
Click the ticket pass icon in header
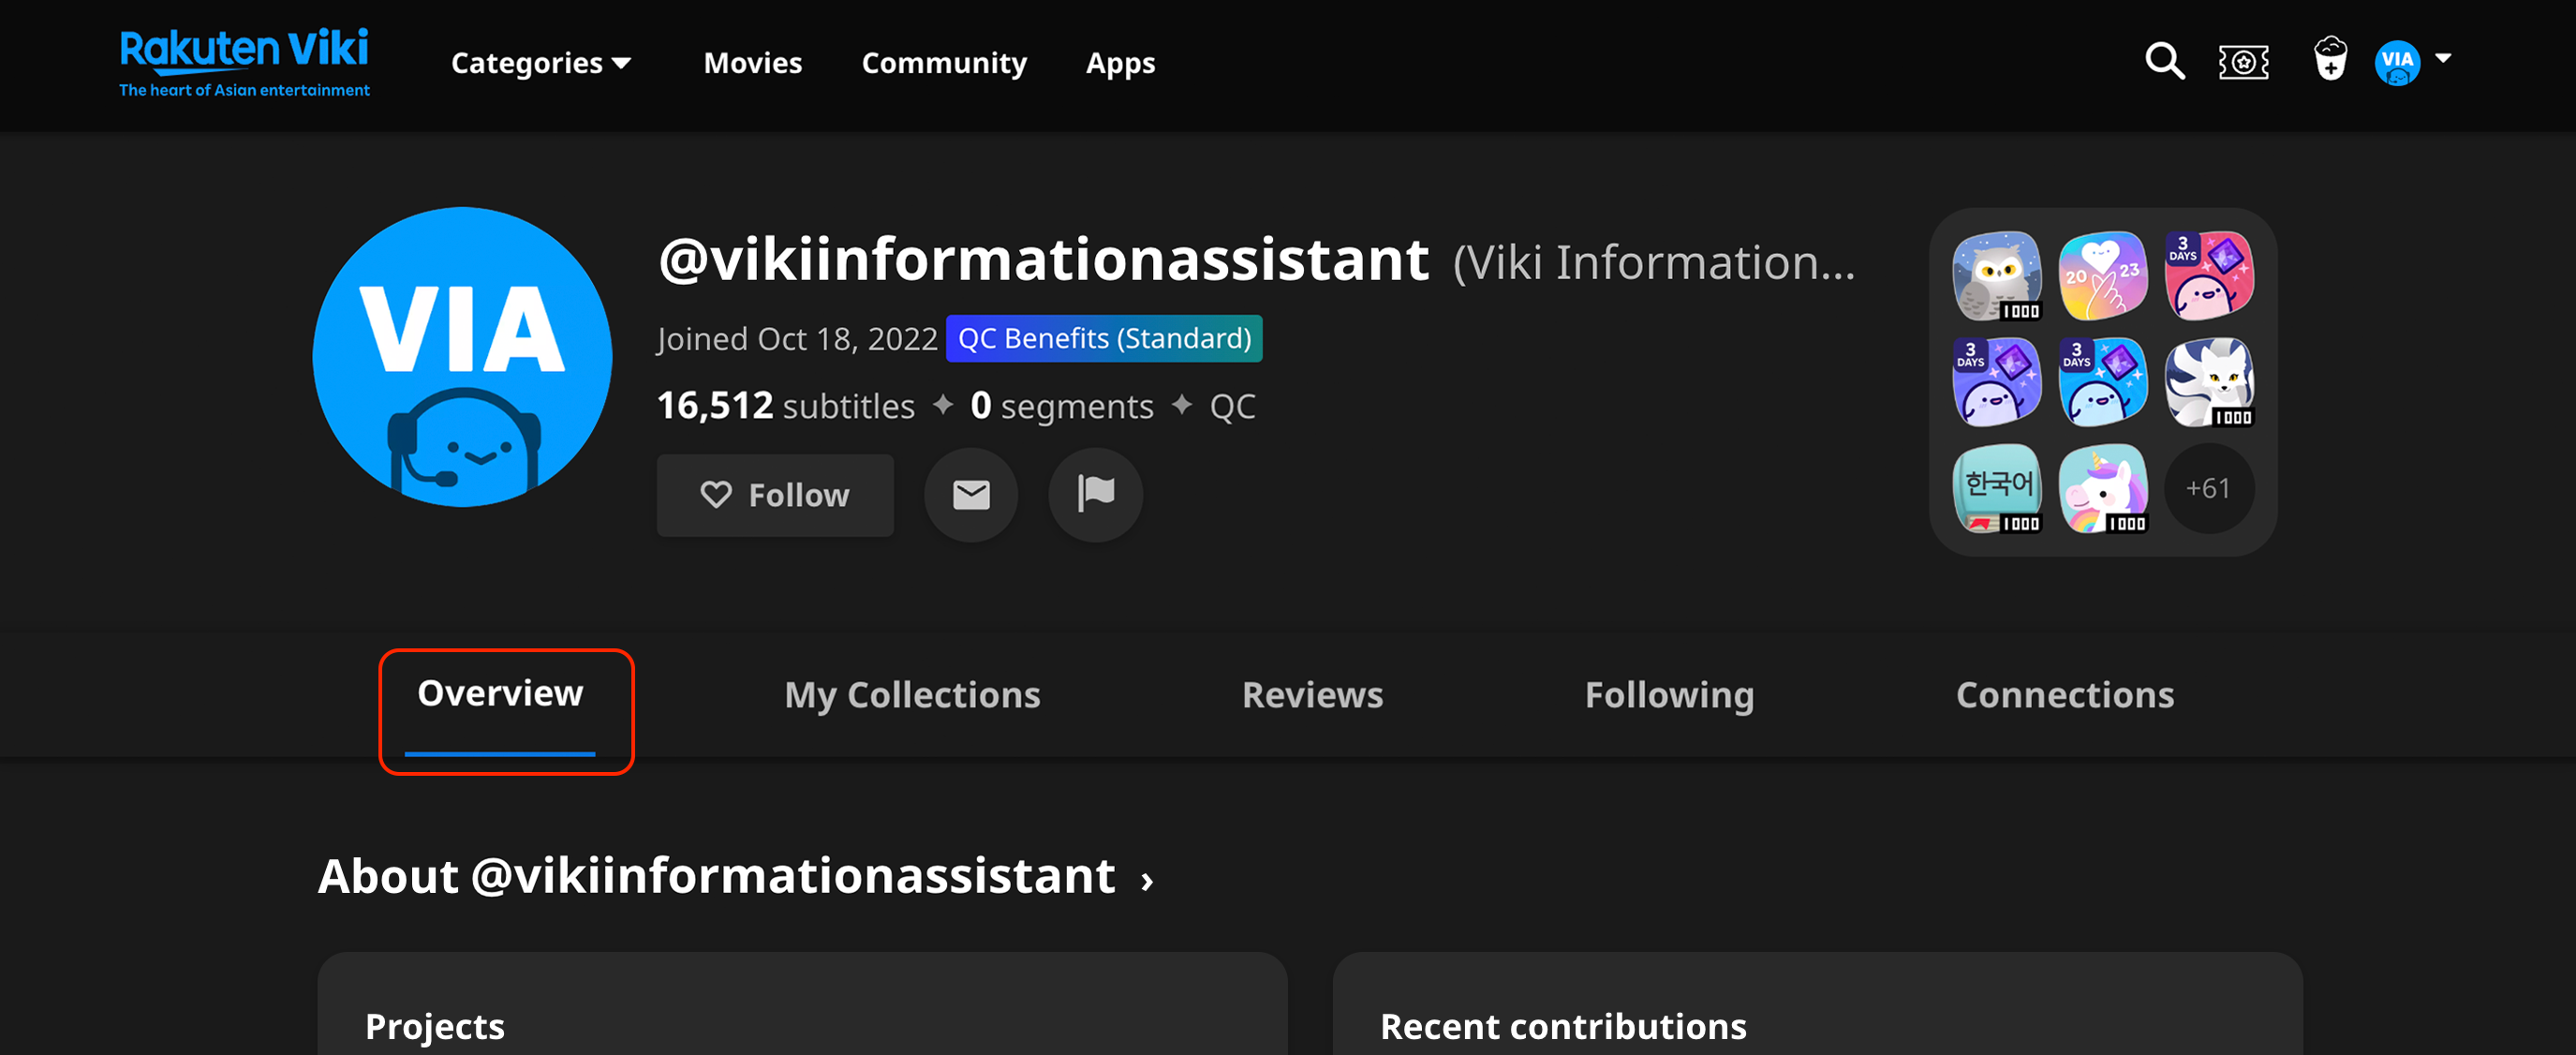[x=2243, y=62]
